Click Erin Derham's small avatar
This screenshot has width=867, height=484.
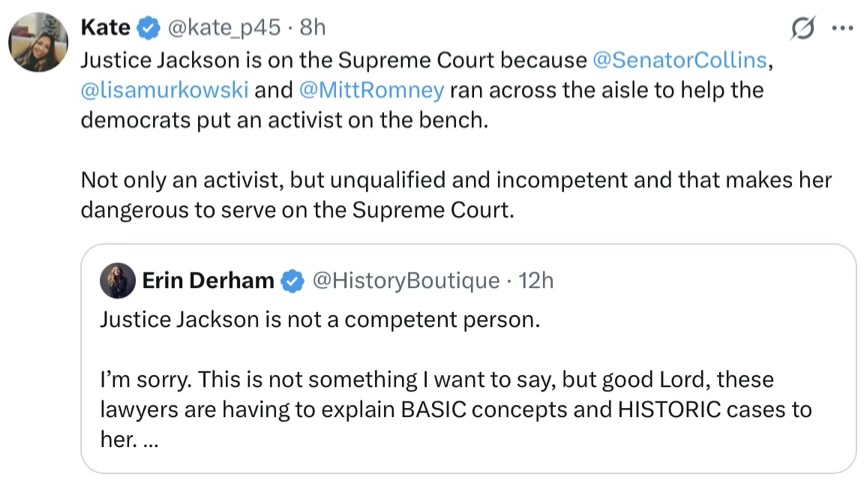coord(118,281)
